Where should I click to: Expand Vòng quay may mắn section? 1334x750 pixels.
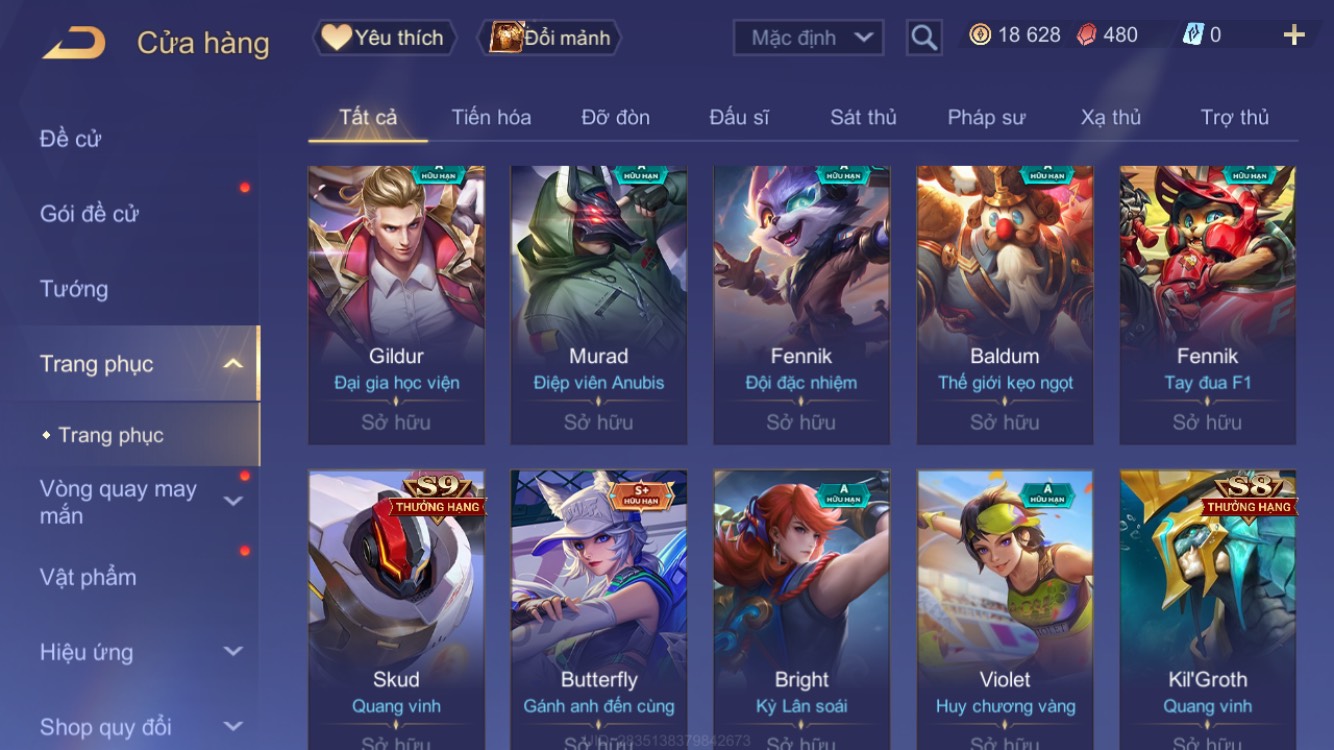pos(233,501)
